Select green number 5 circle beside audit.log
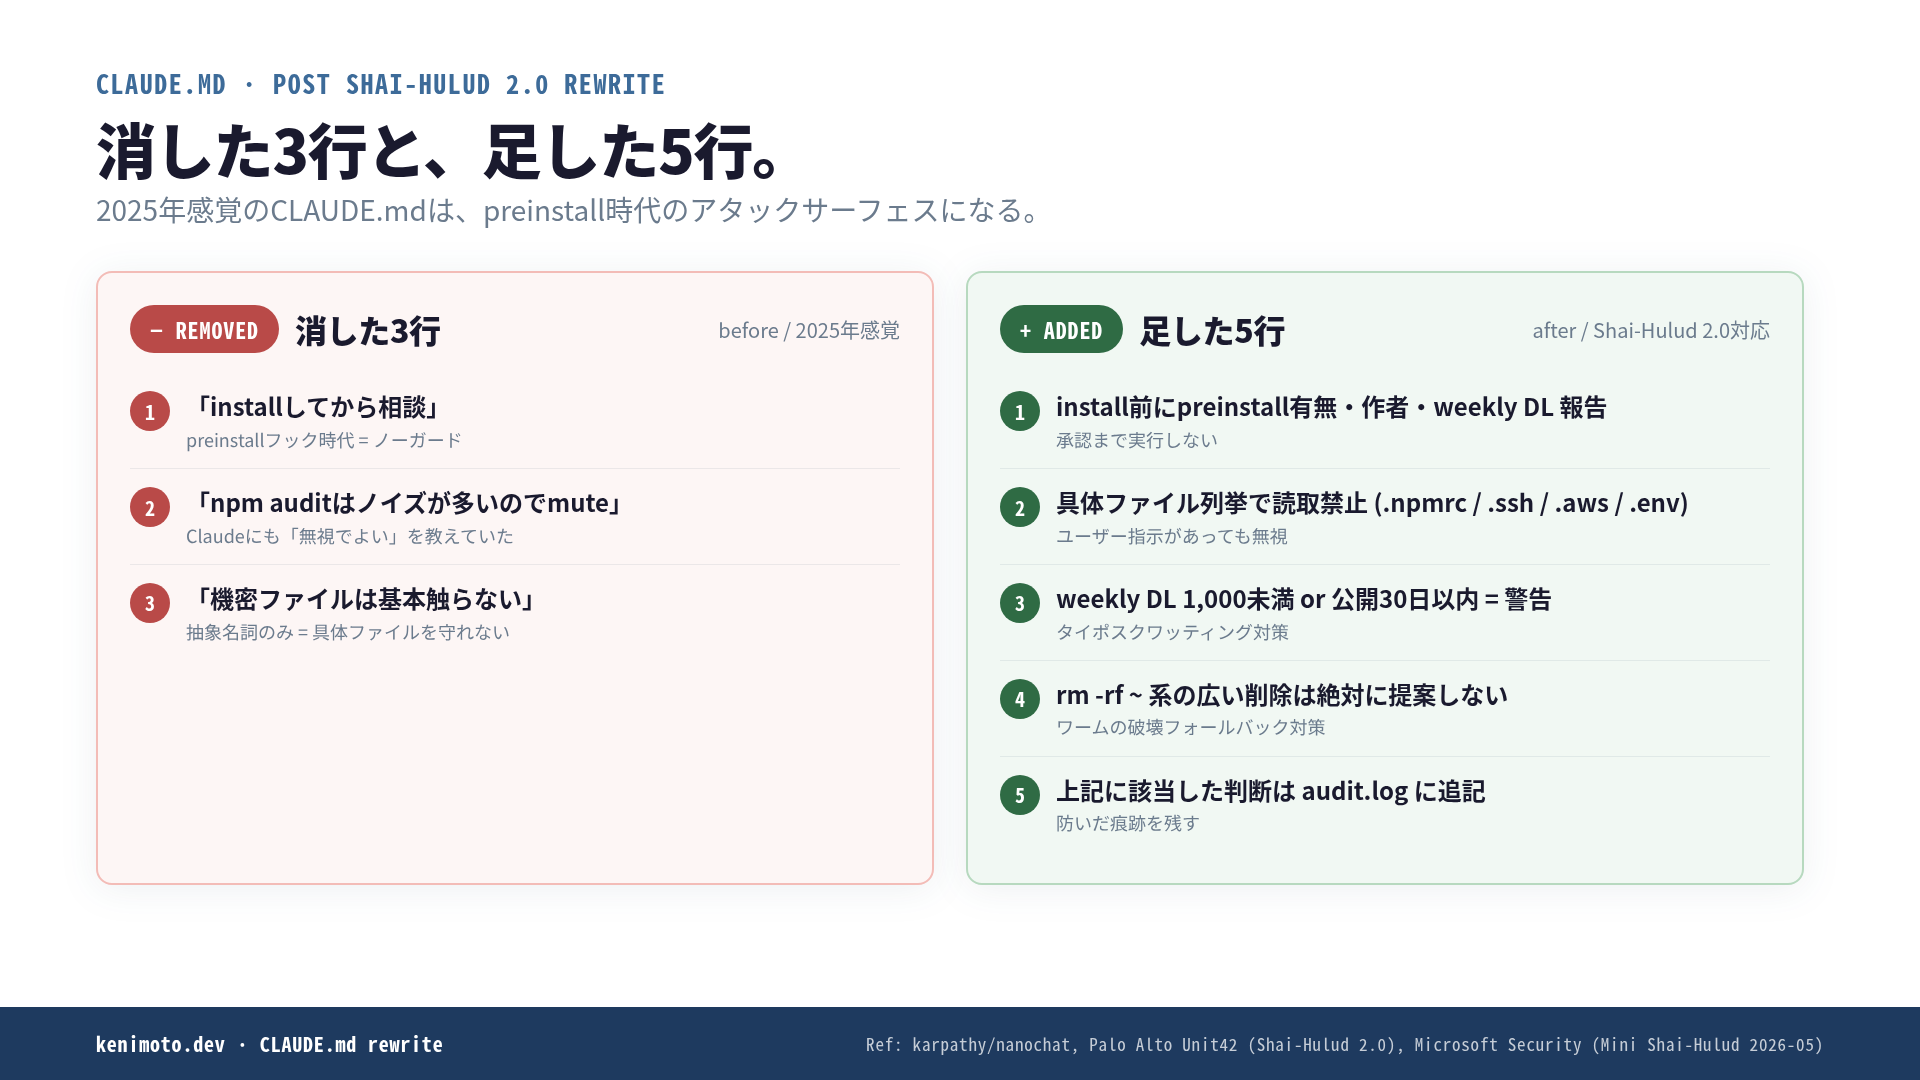This screenshot has width=1920, height=1080. (1020, 795)
